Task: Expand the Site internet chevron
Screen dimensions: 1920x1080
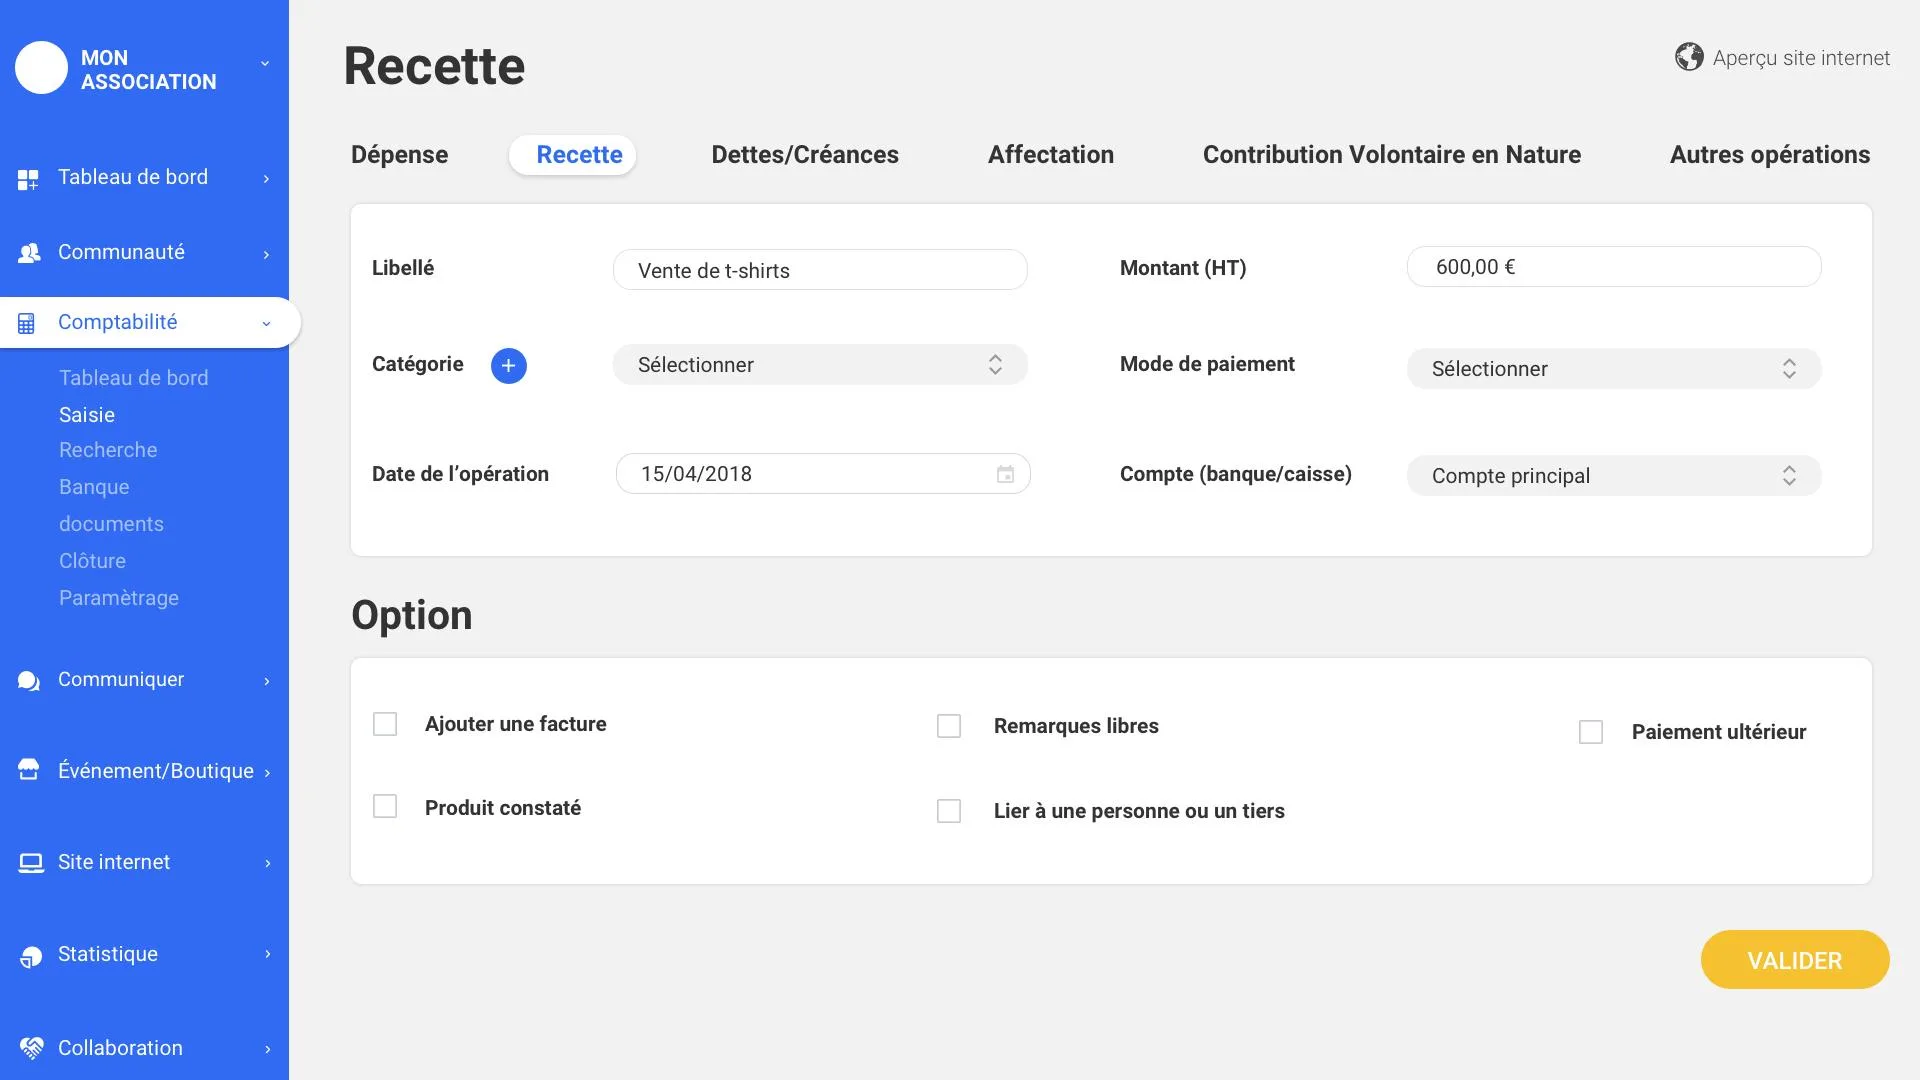Action: tap(267, 863)
